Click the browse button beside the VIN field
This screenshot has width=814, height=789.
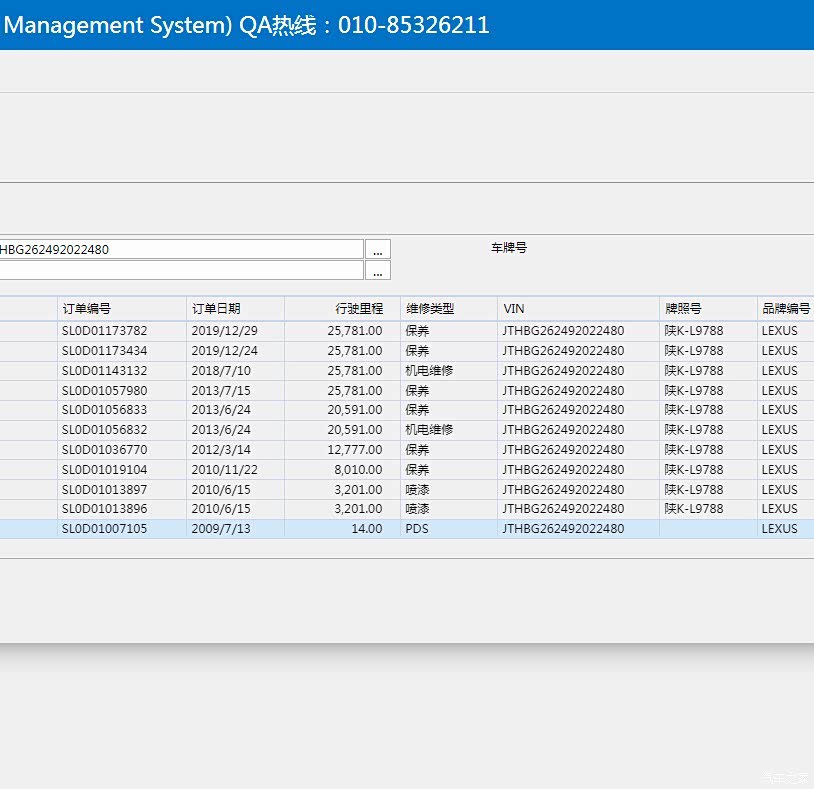[377, 250]
